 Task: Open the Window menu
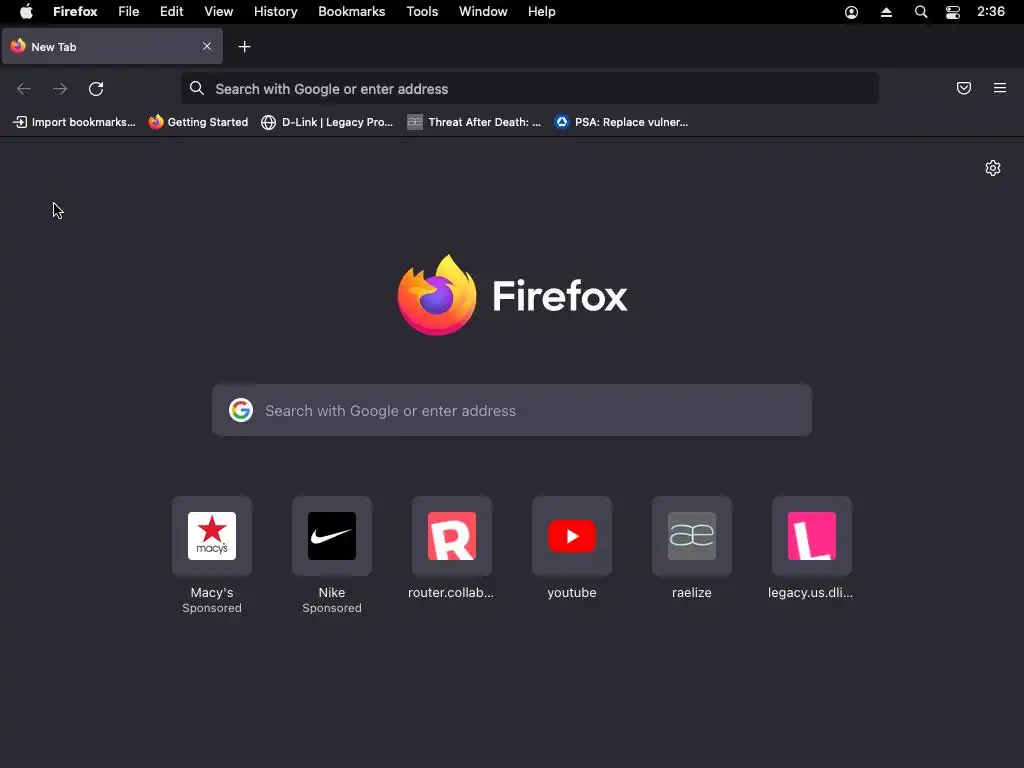click(483, 12)
